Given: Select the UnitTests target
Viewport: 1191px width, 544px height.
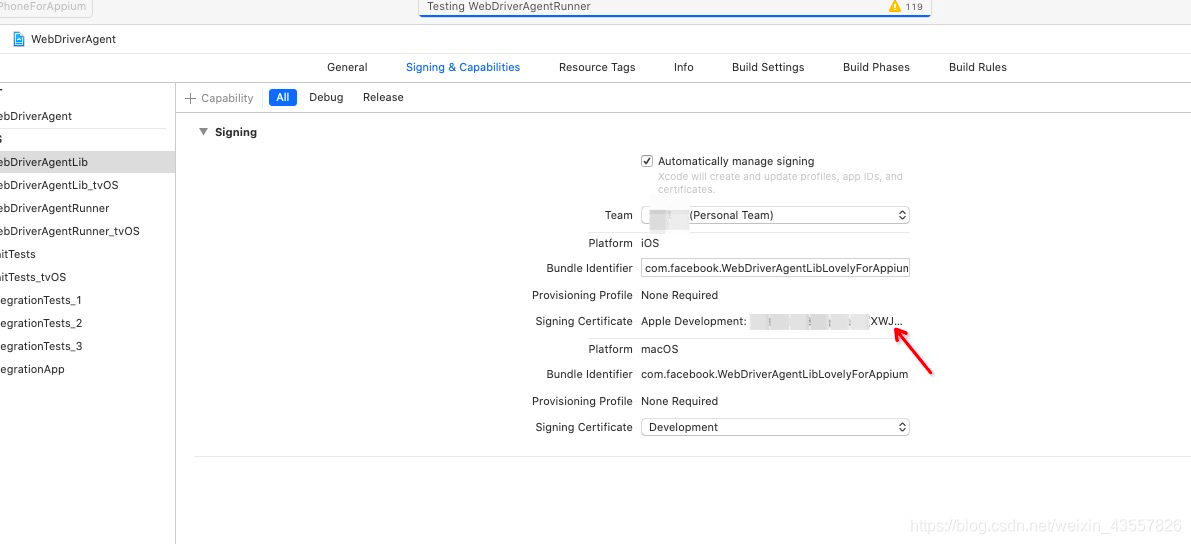Looking at the screenshot, I should click(x=87, y=254).
